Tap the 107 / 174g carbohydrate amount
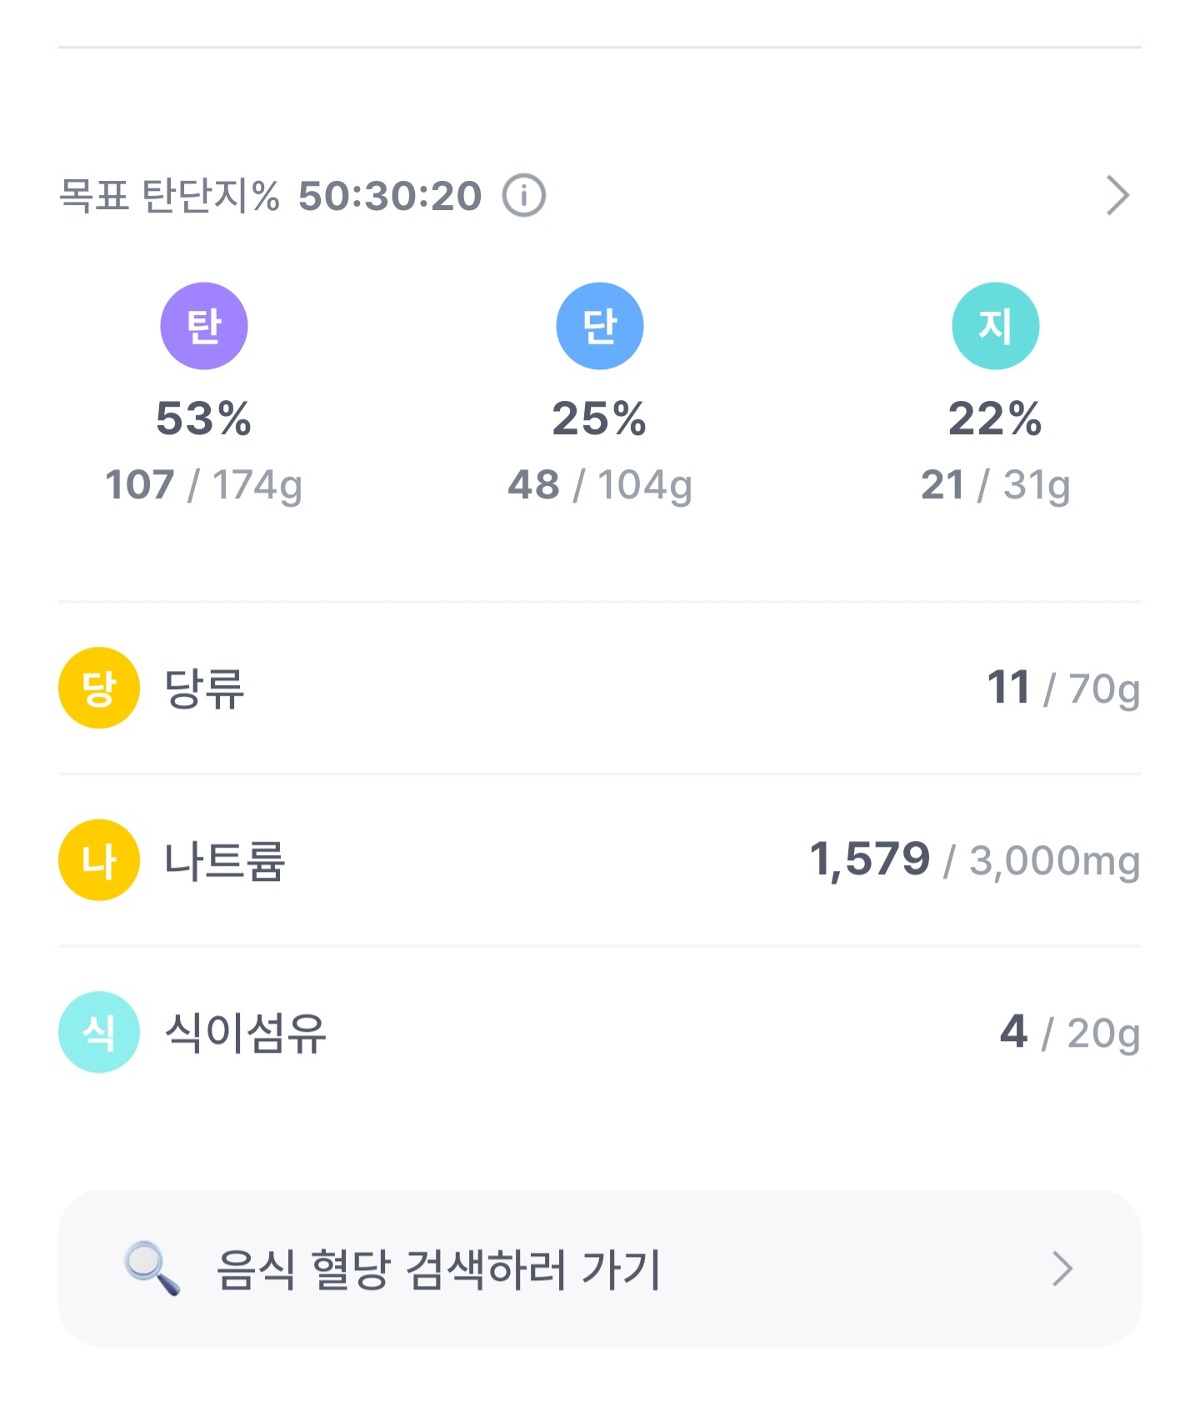This screenshot has height=1422, width=1200. [204, 485]
